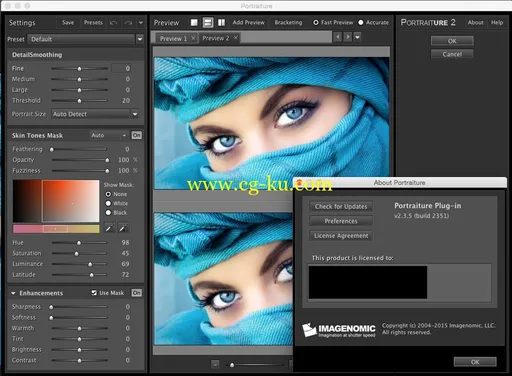Select horizontal split preview layout icon
Screen dimensions: 512x376
click(x=208, y=22)
